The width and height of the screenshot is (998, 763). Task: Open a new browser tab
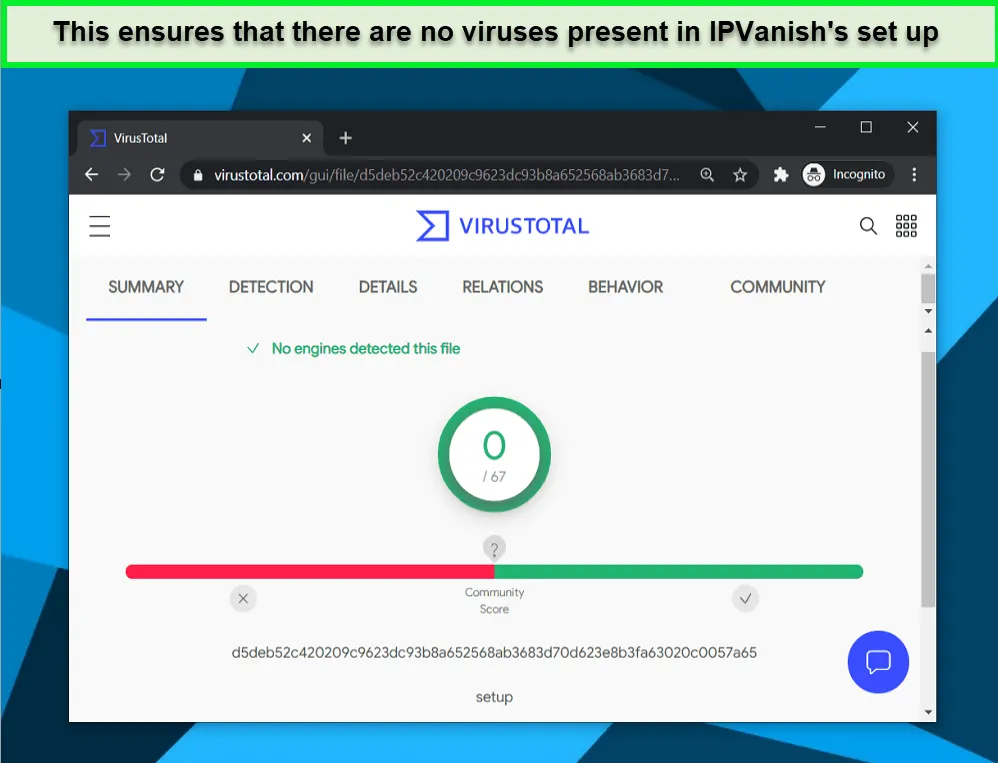(346, 138)
